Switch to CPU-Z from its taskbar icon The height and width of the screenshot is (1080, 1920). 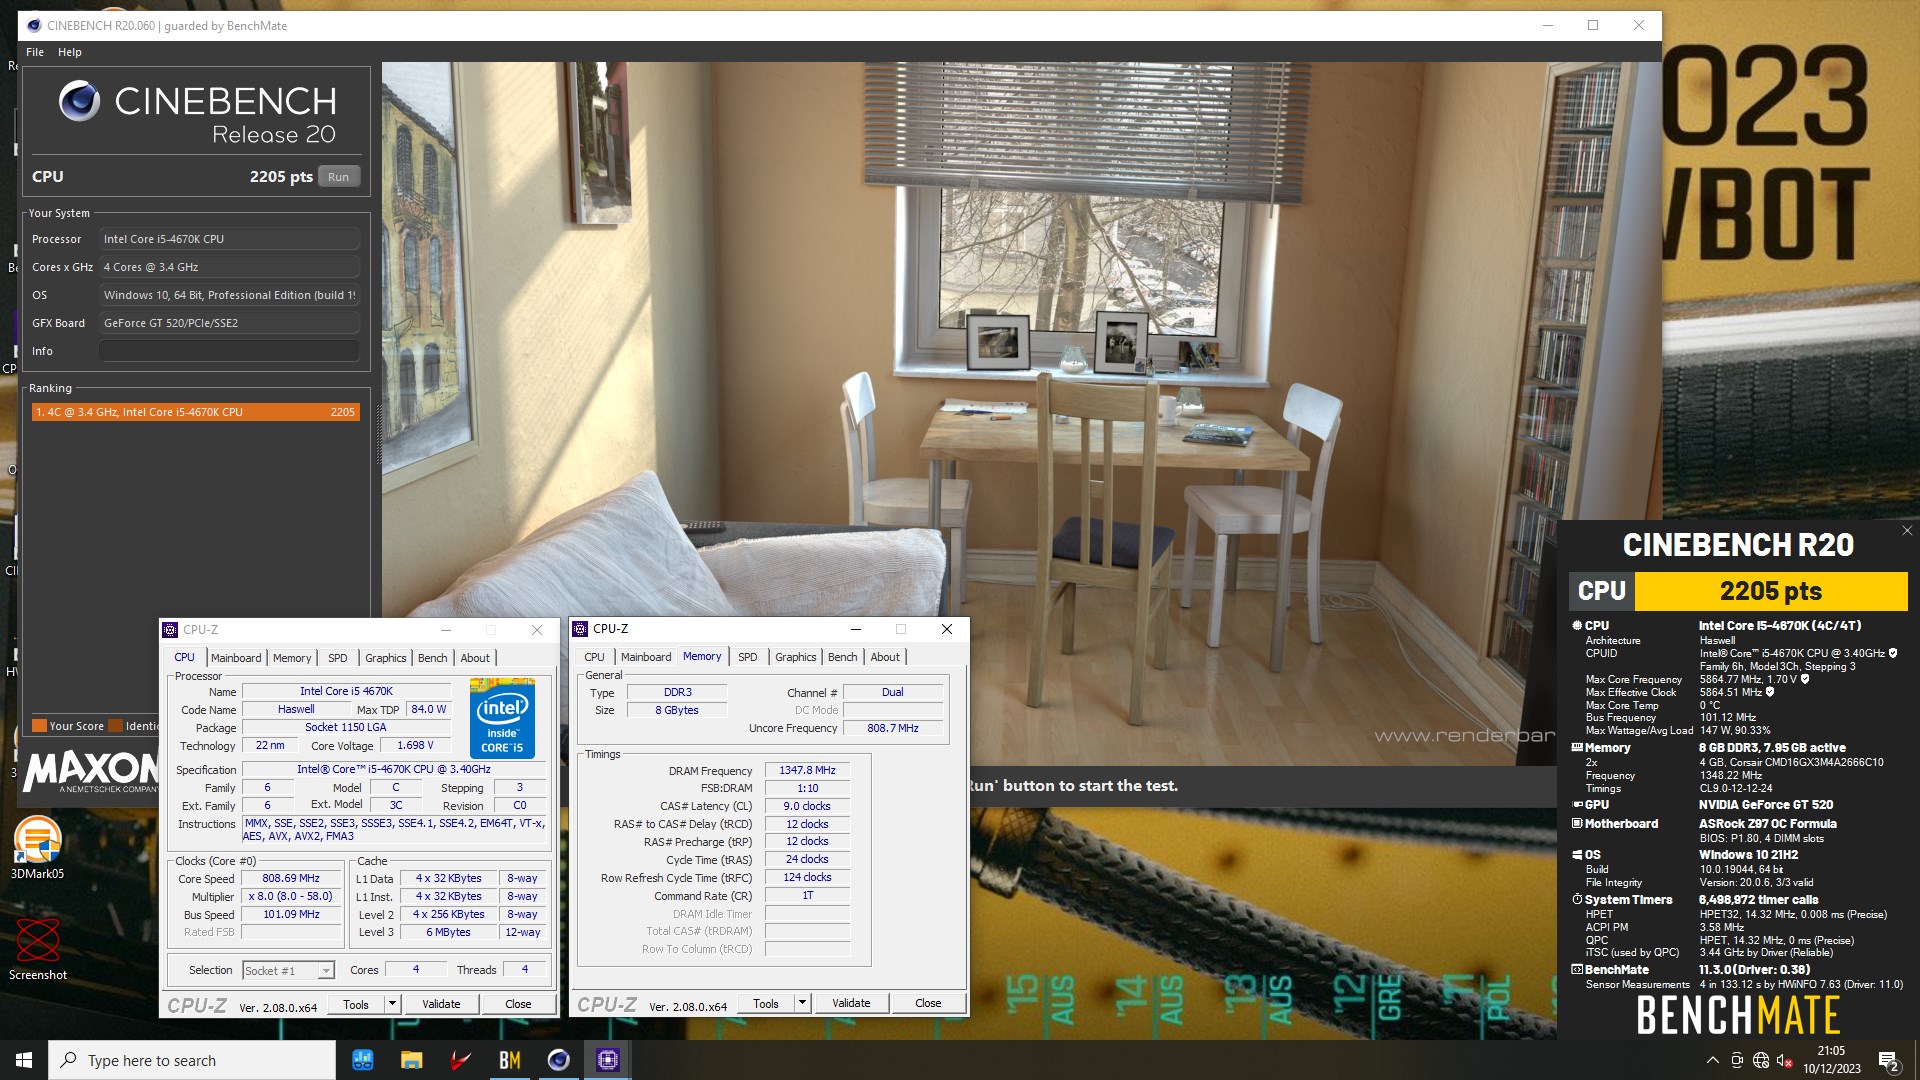(x=608, y=1060)
